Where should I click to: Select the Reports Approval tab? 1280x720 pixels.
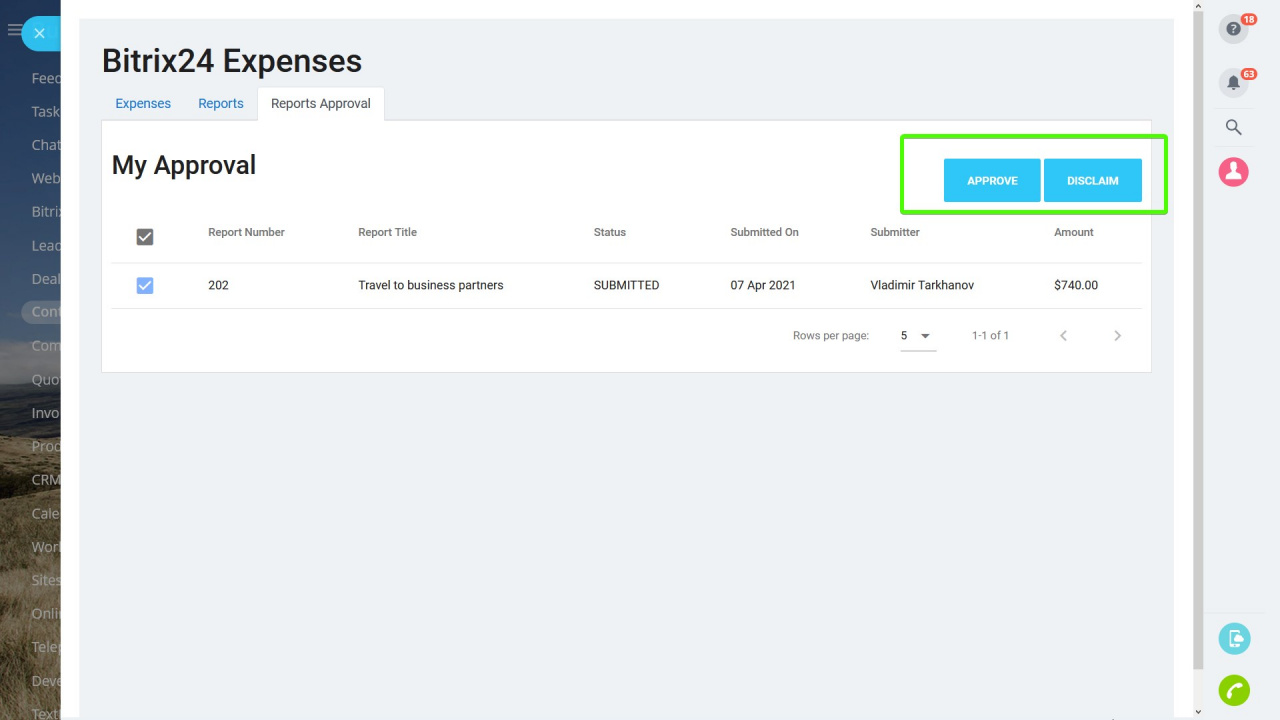click(321, 103)
